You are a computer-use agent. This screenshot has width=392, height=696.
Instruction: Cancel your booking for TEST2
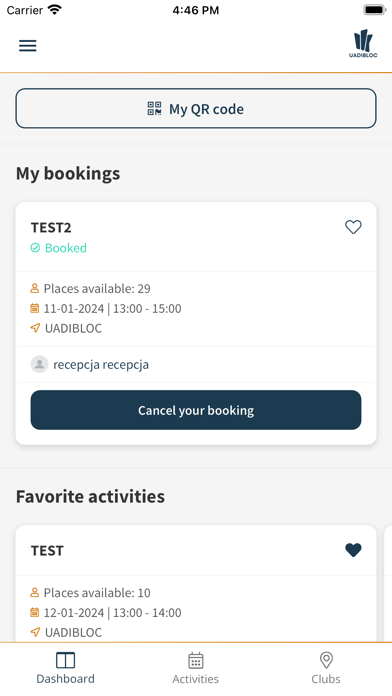point(196,410)
